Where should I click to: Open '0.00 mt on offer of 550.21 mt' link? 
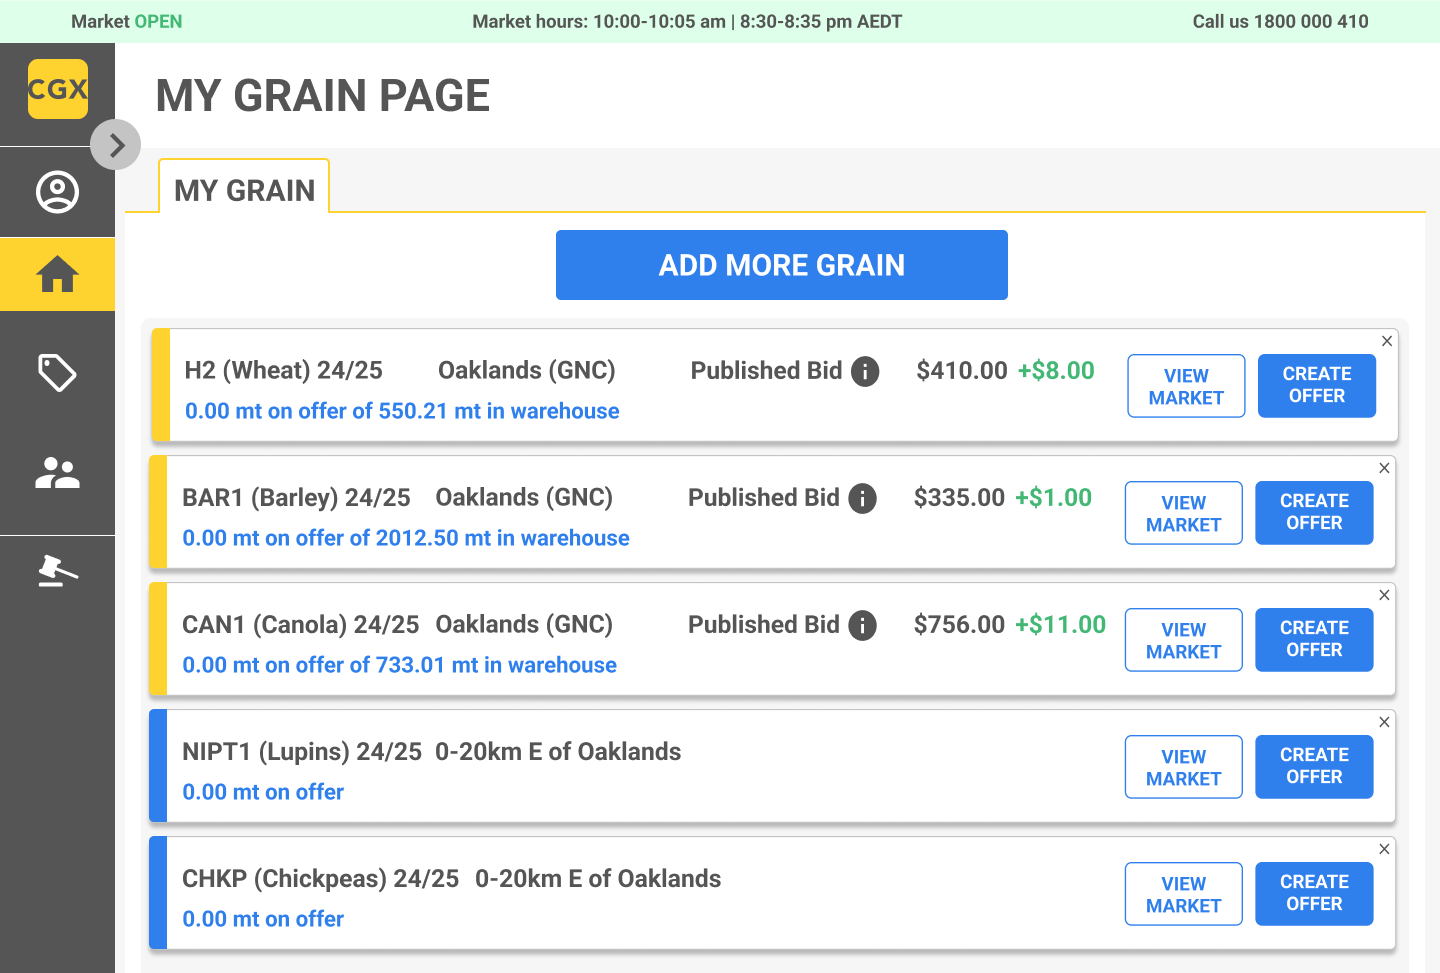tap(402, 411)
